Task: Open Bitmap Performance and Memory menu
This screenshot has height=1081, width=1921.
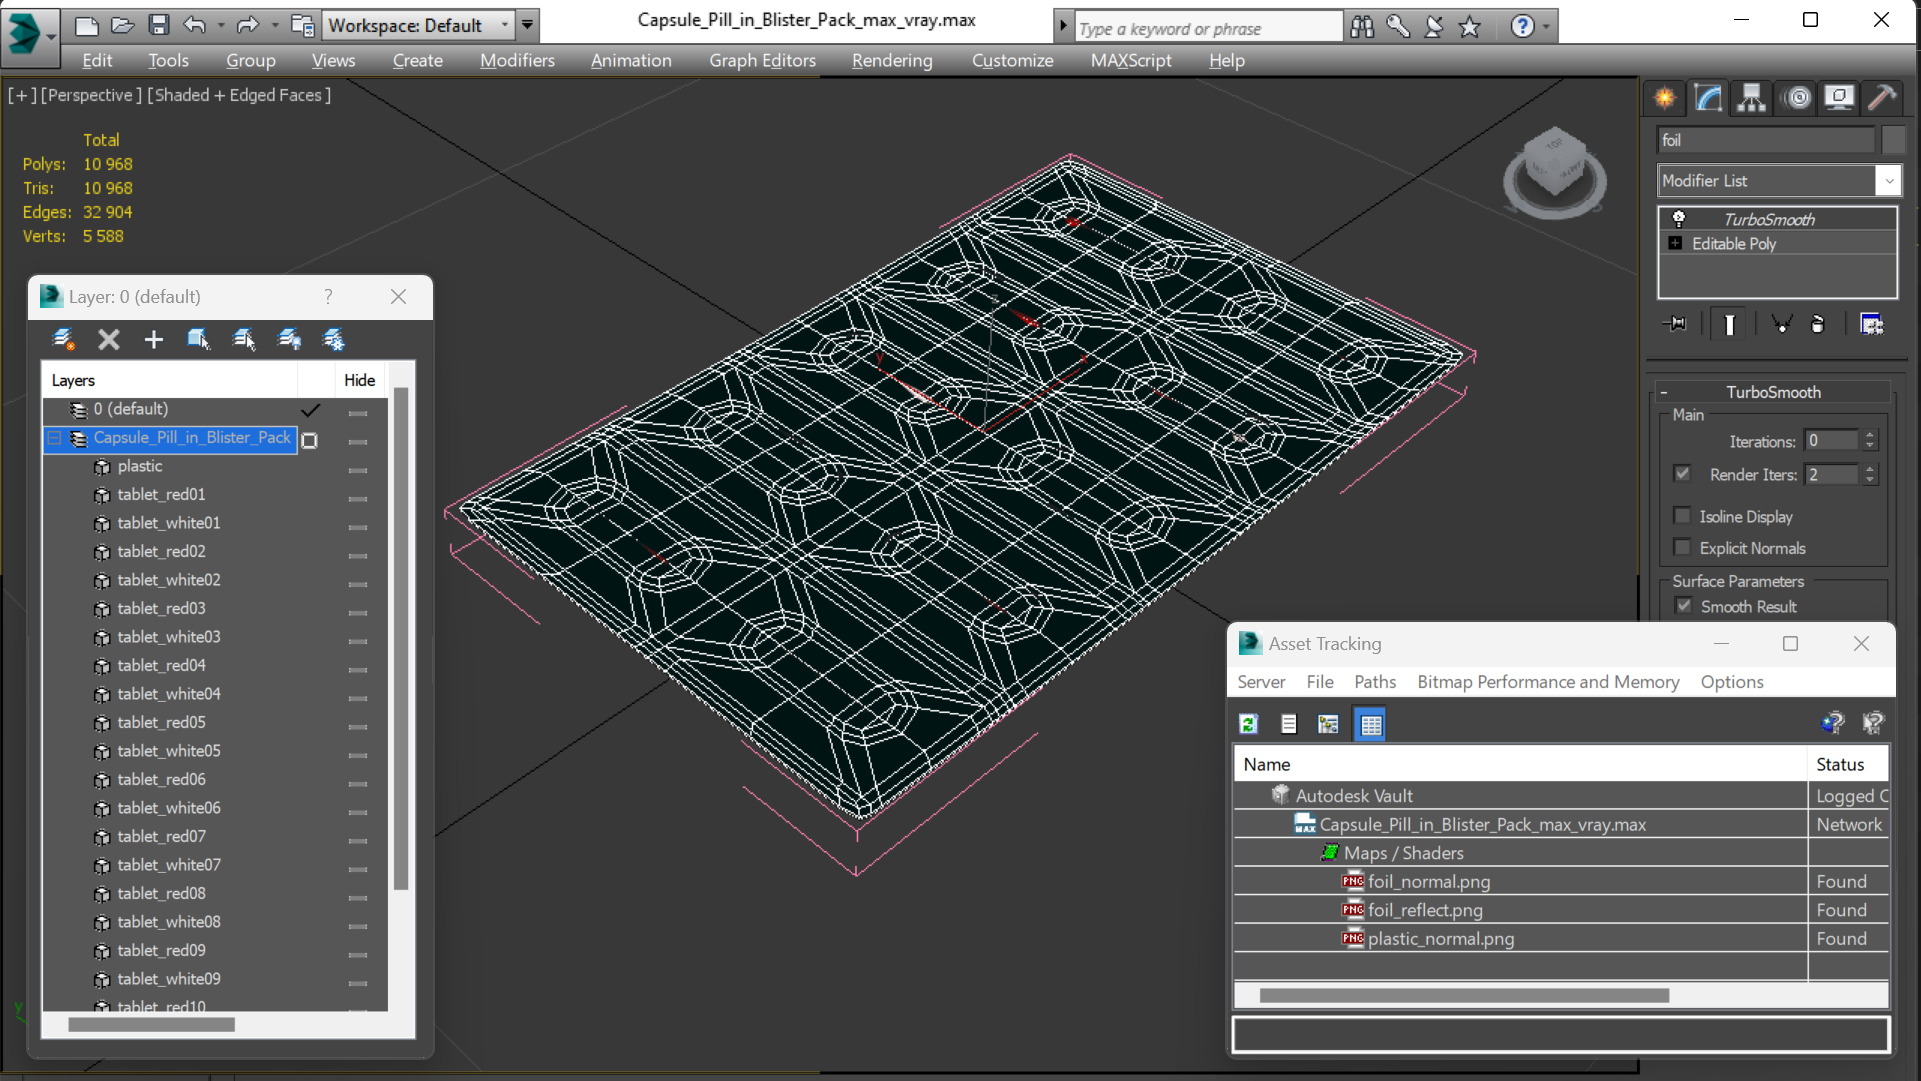Action: (1548, 681)
